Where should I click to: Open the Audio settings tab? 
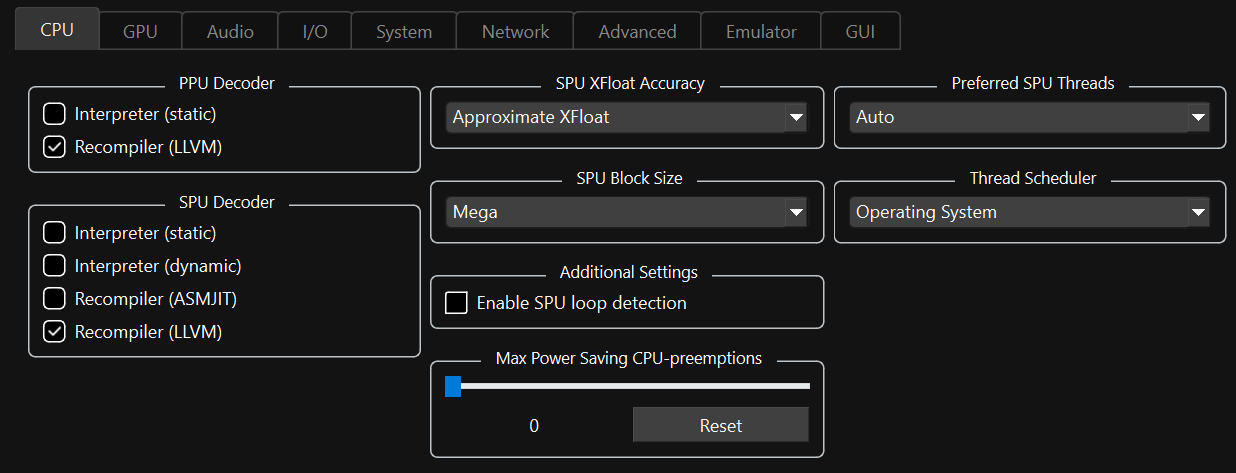pos(230,31)
